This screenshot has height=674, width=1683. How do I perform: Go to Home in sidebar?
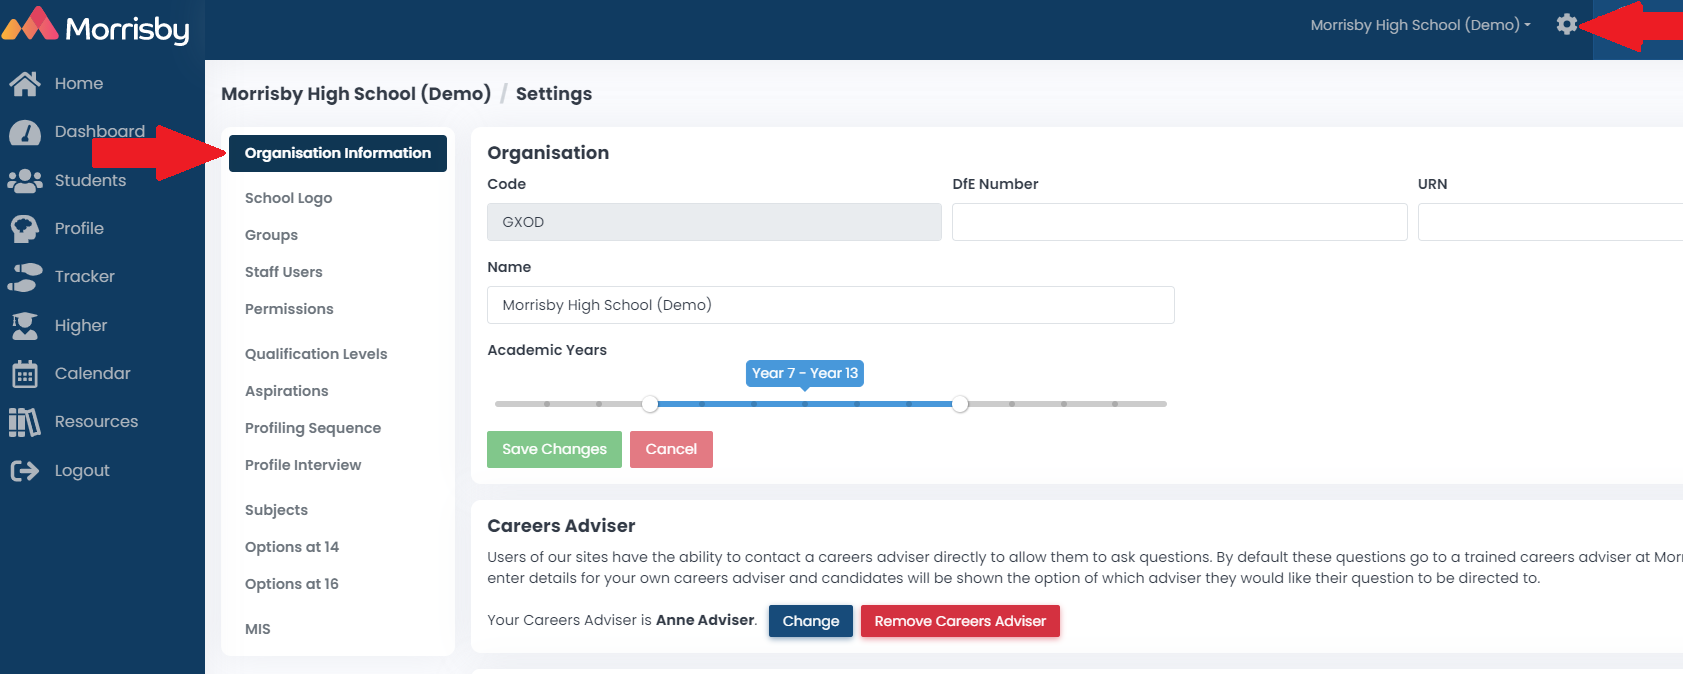click(x=79, y=84)
